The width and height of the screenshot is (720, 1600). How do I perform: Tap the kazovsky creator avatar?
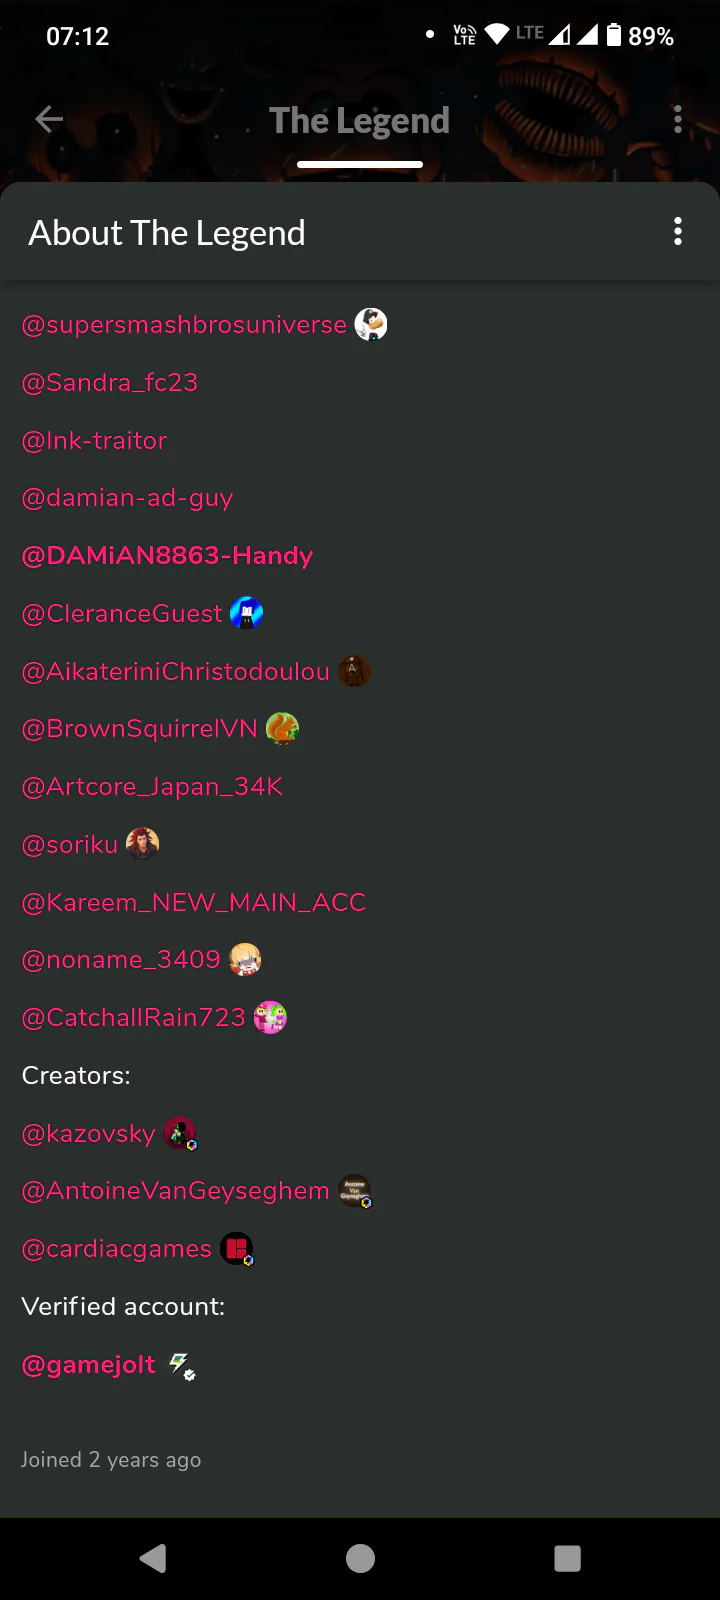[180, 1134]
